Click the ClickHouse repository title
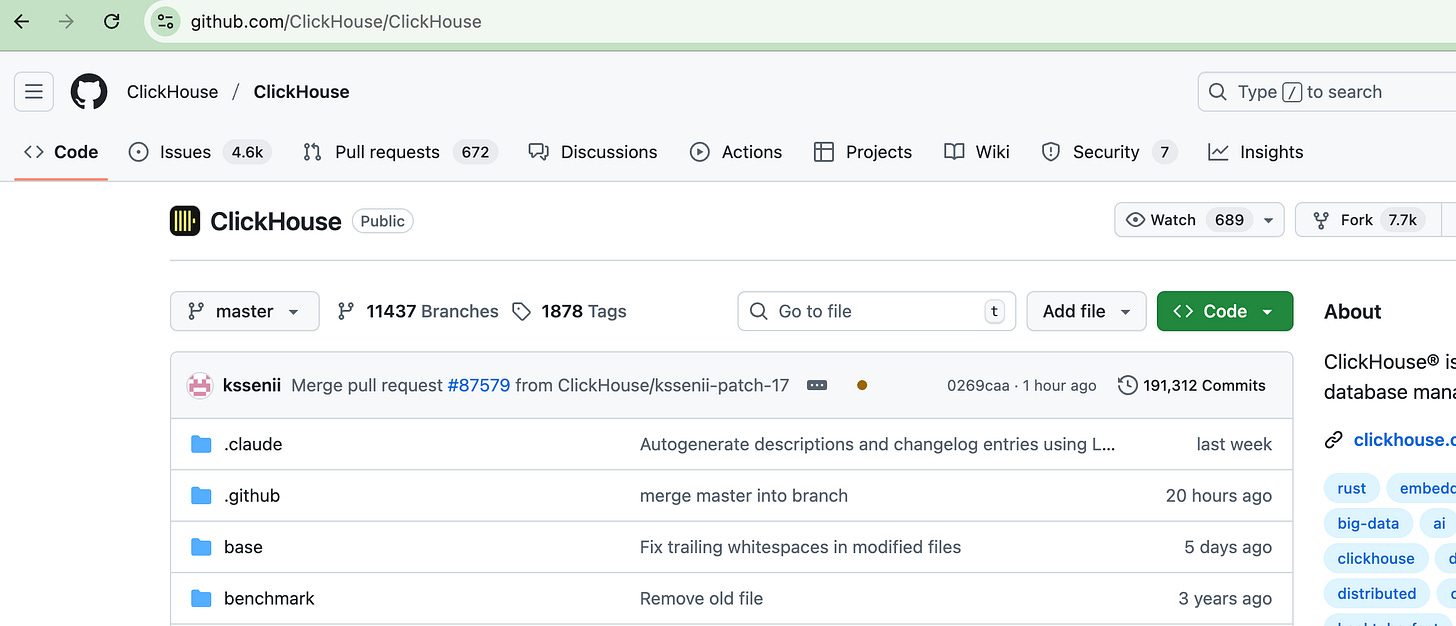 pos(276,221)
